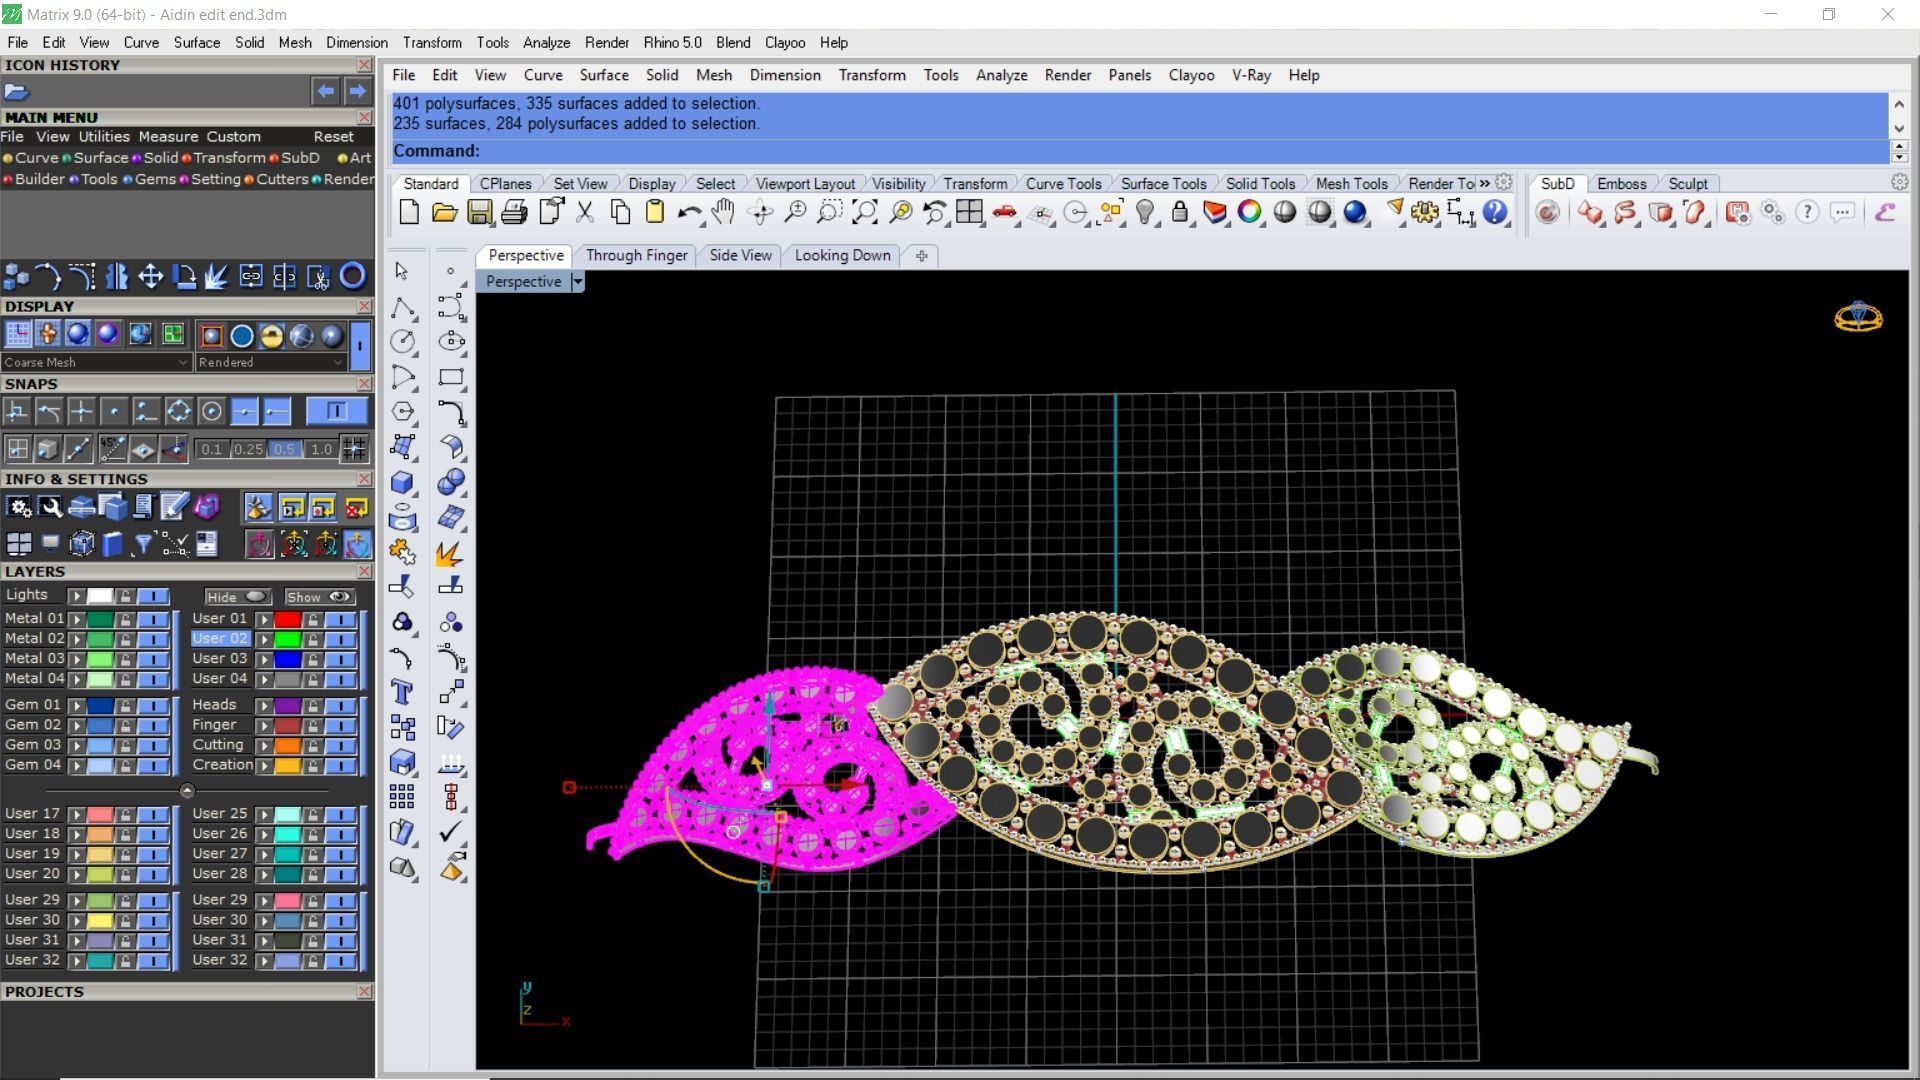This screenshot has width=1920, height=1080.
Task: Switch to the Through Finger viewport tab
Action: 637,255
